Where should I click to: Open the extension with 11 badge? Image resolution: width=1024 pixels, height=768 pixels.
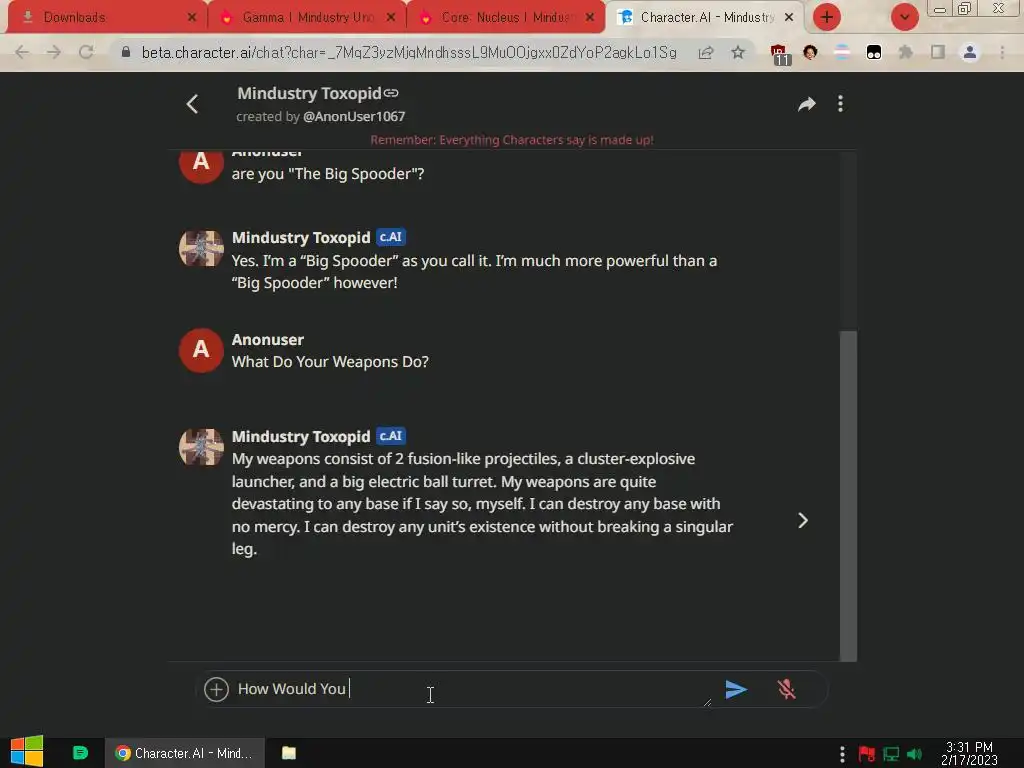779,54
